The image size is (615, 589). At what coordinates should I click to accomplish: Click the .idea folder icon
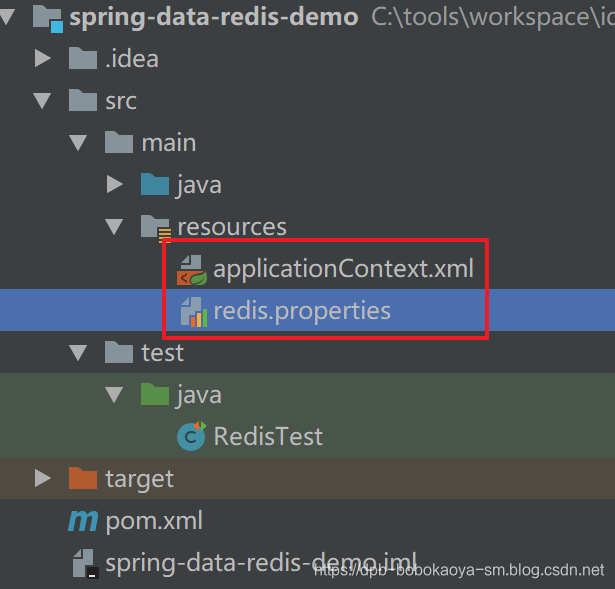[x=83, y=58]
